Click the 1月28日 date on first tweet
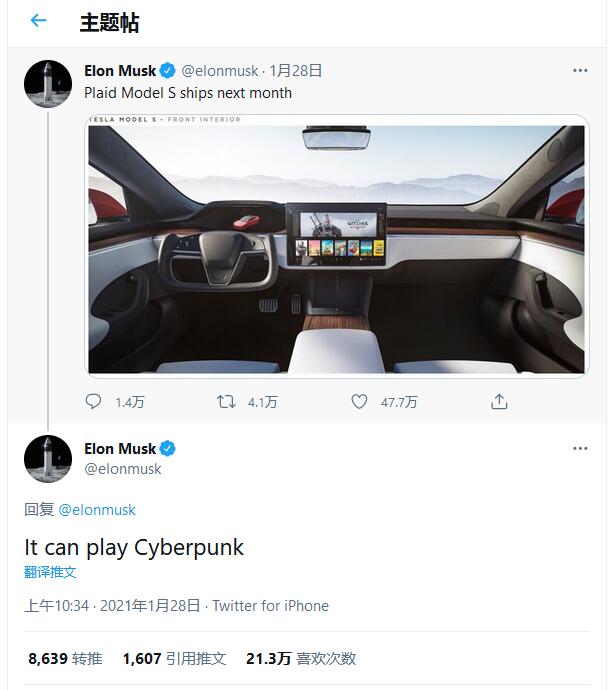 [x=296, y=71]
